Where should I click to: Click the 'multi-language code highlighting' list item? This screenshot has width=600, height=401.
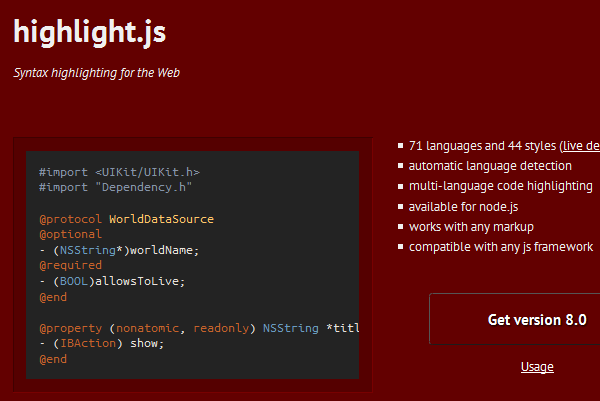tap(500, 186)
